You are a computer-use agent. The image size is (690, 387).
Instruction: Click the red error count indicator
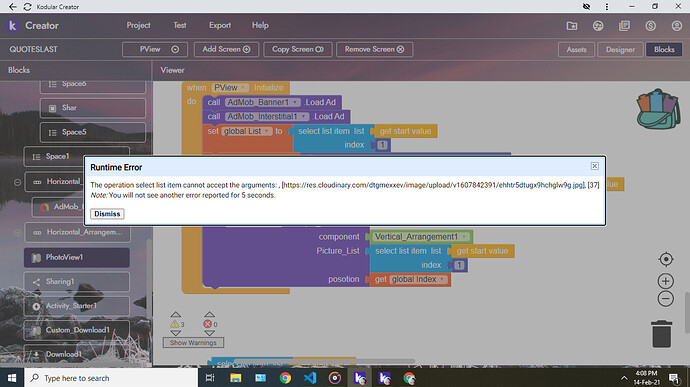coord(208,324)
